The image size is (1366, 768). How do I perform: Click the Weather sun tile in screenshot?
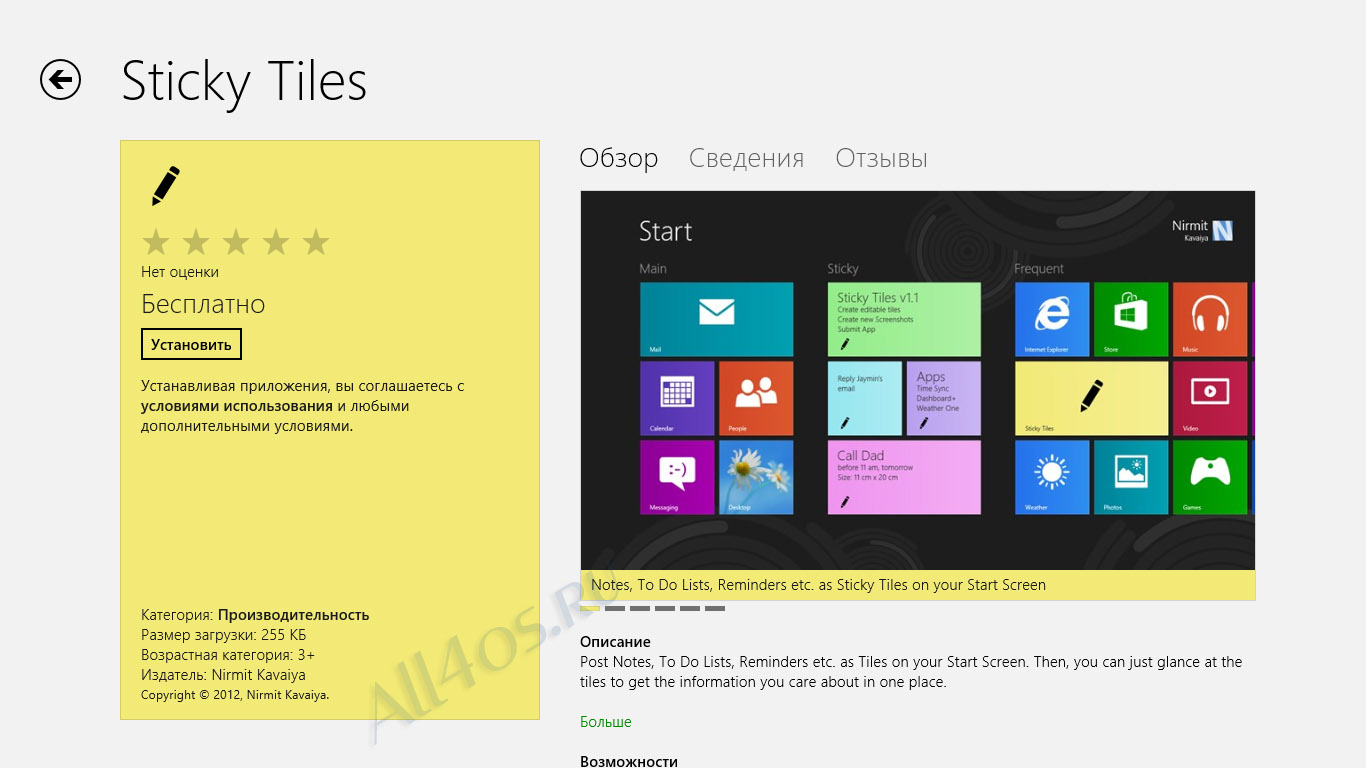pyautogui.click(x=1052, y=477)
